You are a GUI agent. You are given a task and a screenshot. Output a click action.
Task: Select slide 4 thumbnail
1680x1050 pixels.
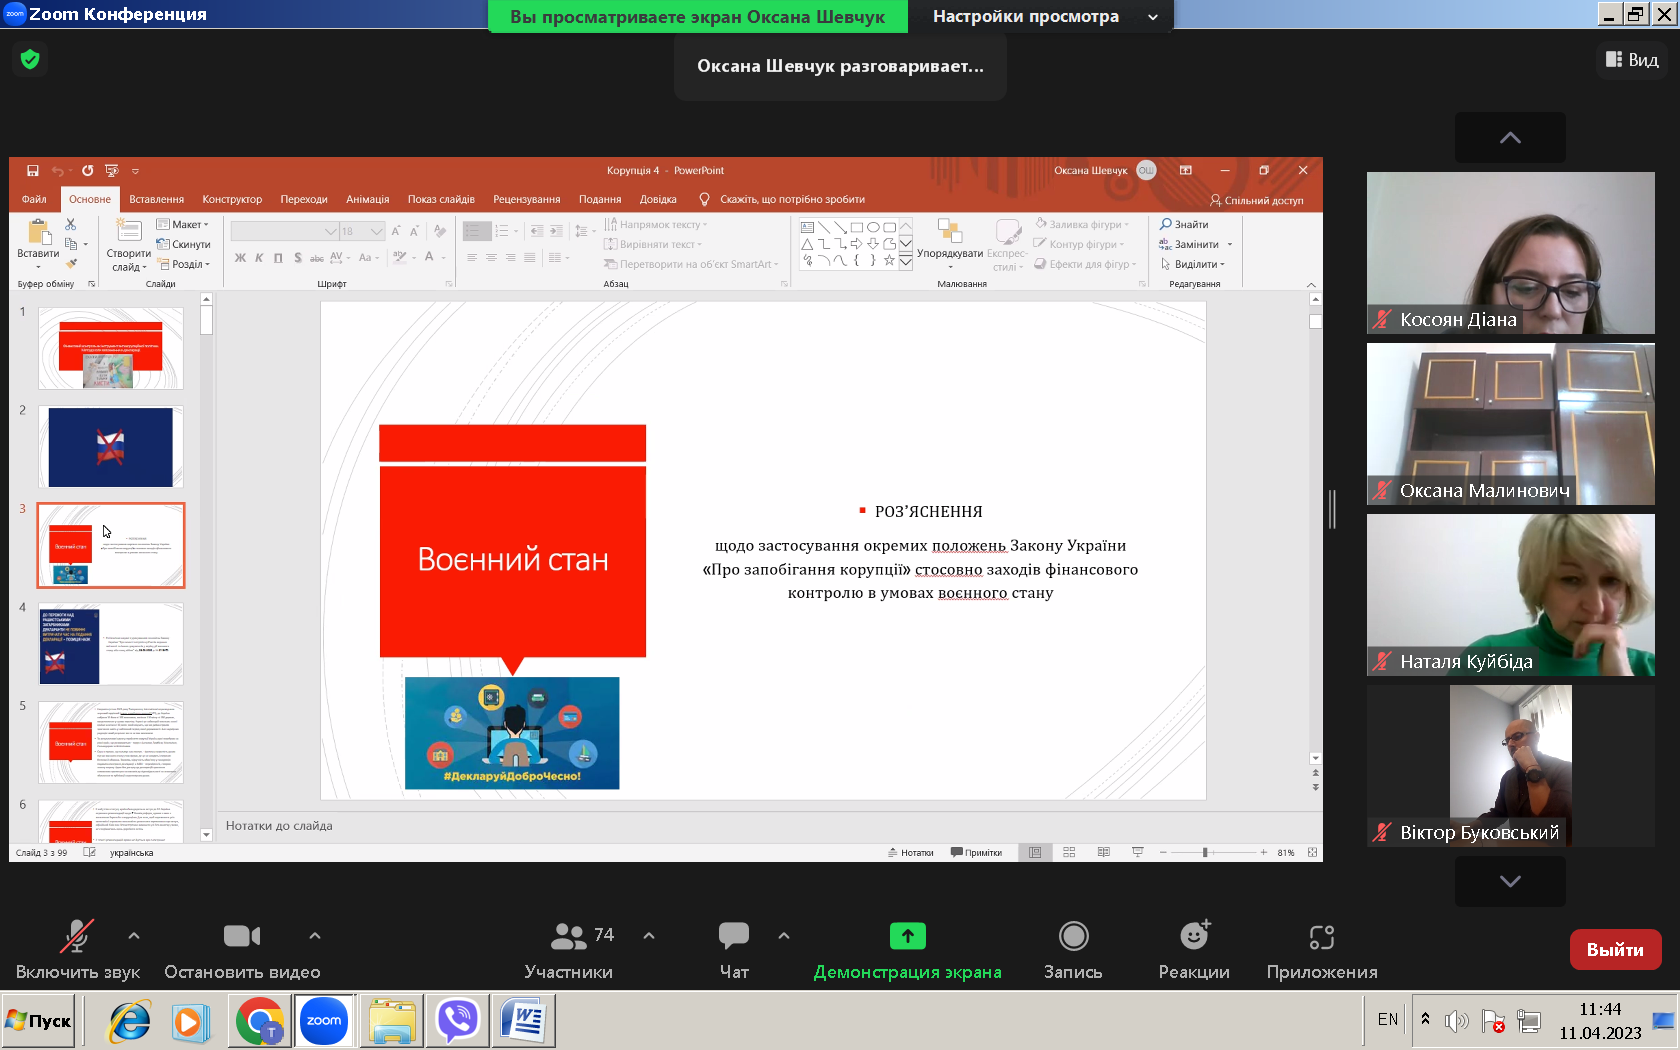(x=111, y=644)
